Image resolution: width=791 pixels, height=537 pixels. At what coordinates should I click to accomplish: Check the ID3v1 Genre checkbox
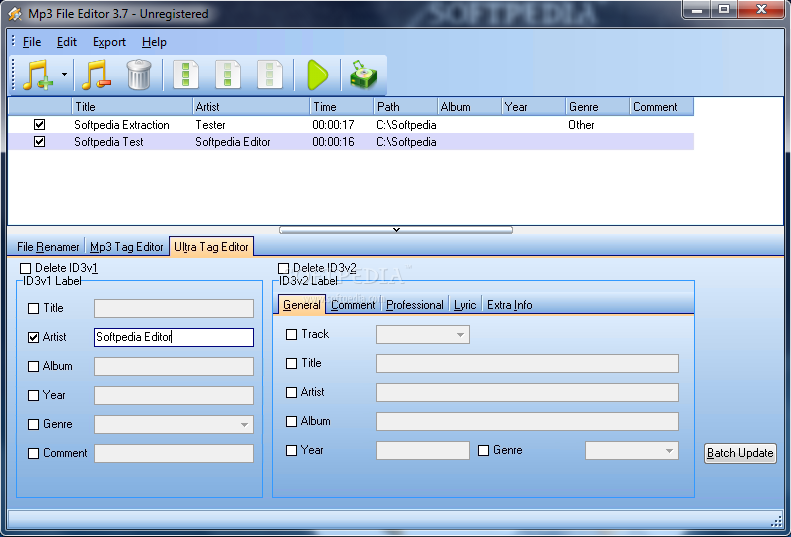click(33, 424)
